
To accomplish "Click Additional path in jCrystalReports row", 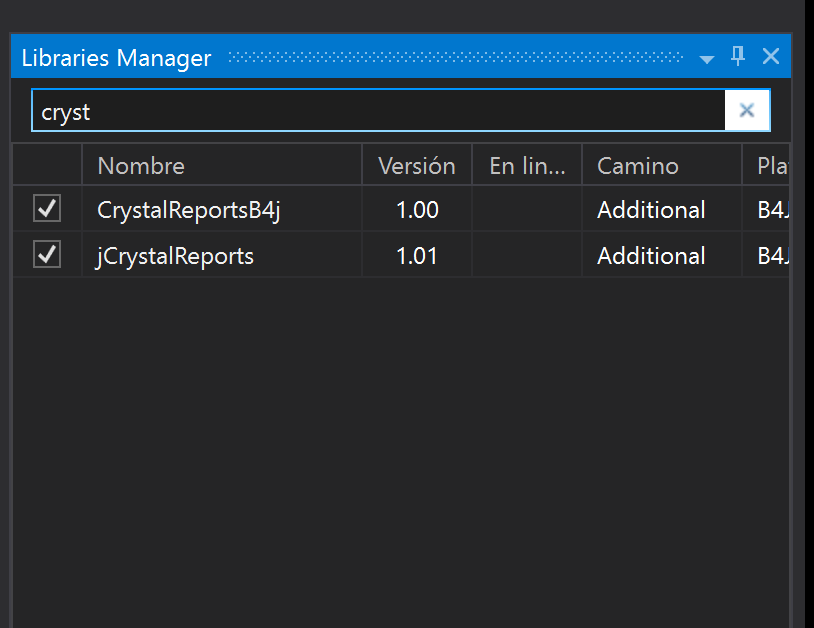I will tap(651, 256).
